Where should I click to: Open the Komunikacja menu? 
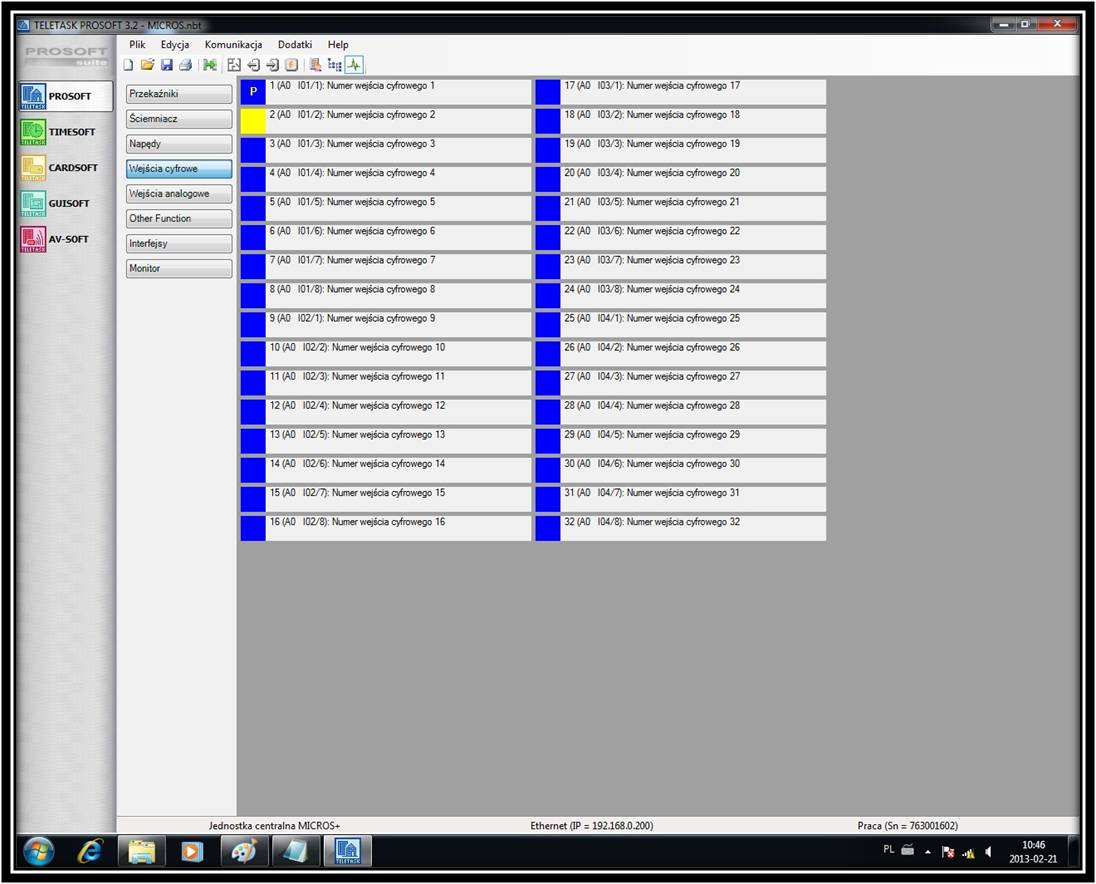coord(233,45)
